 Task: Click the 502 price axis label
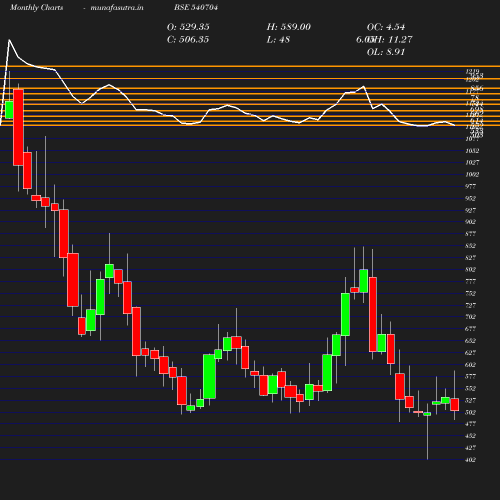(x=470, y=412)
